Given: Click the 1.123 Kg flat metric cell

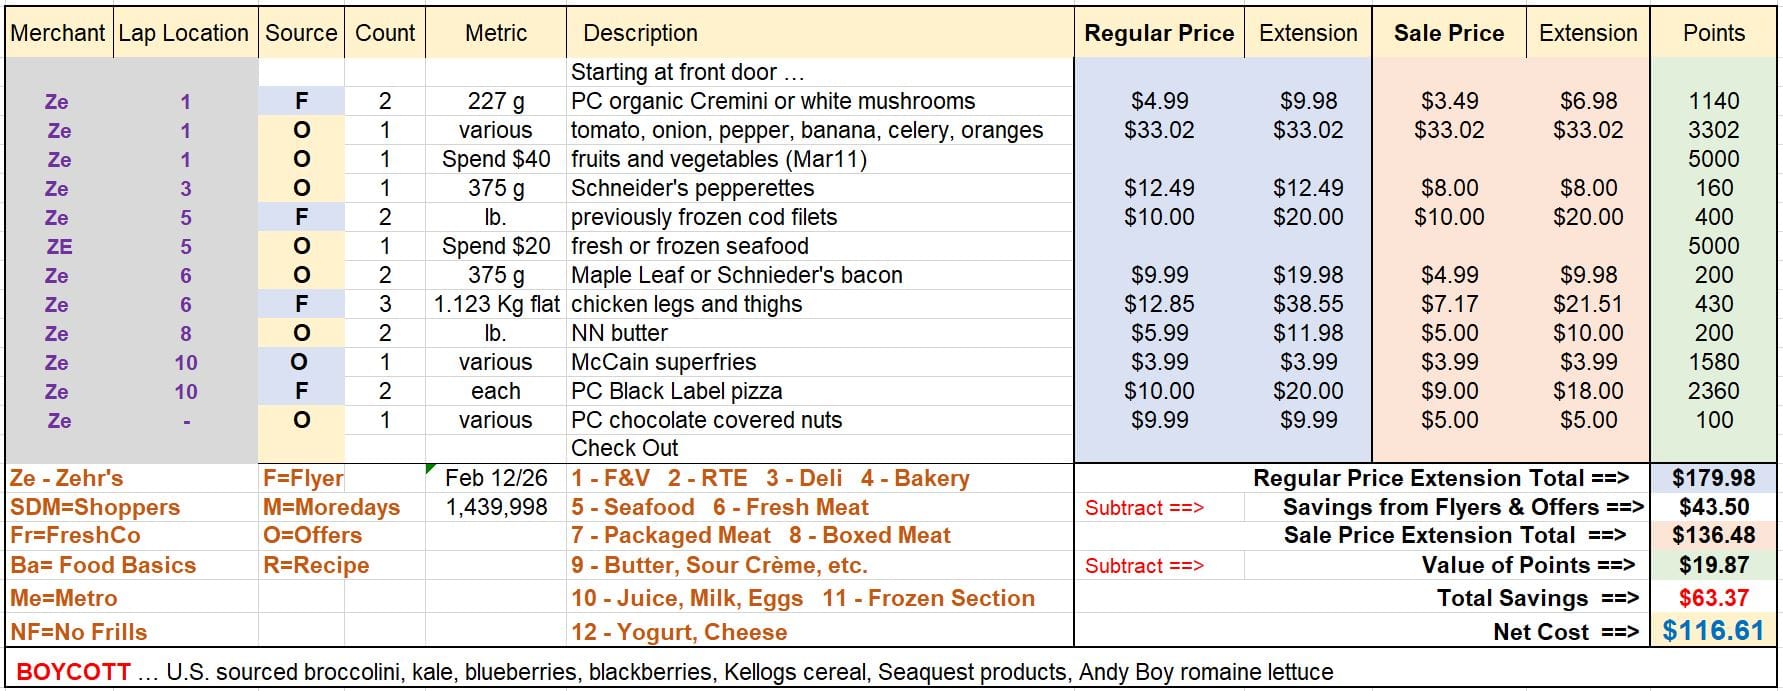Looking at the screenshot, I should [496, 304].
